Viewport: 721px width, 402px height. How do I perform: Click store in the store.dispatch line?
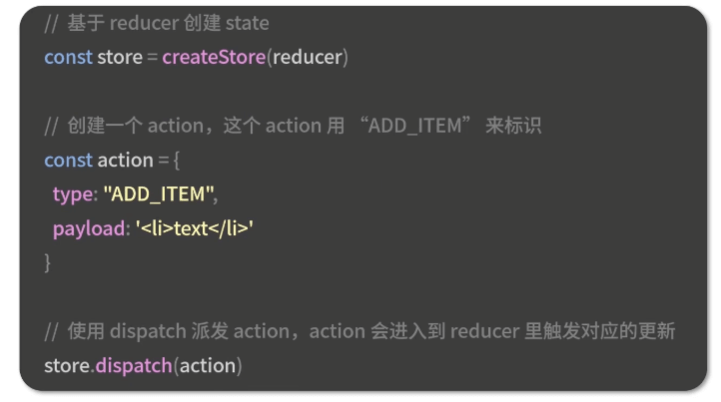[67, 366]
